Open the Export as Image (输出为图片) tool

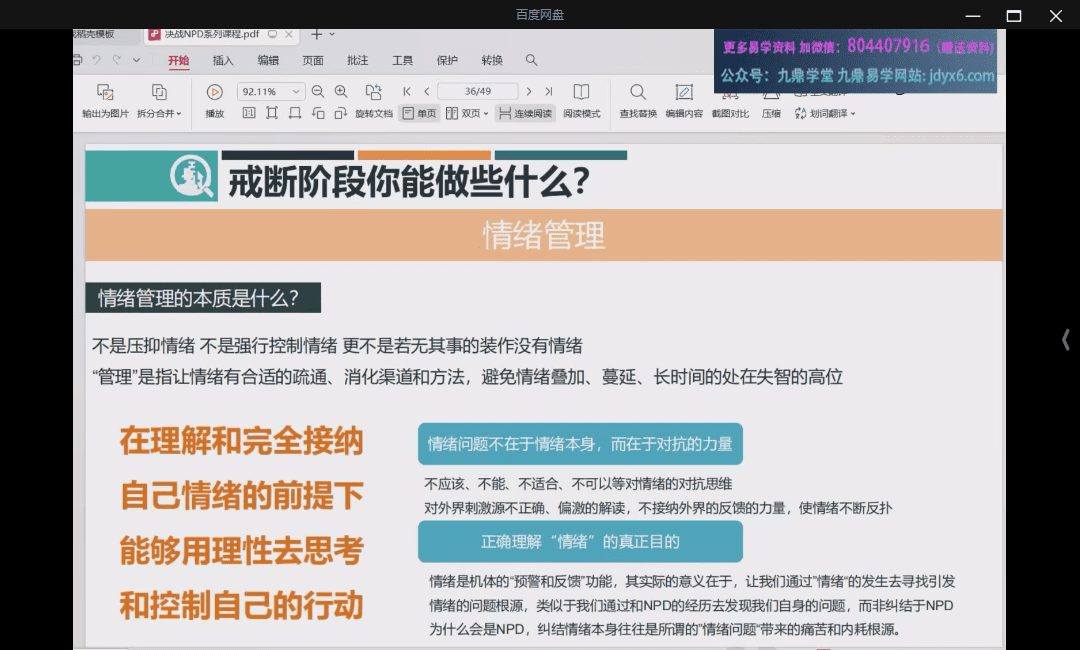pos(105,92)
